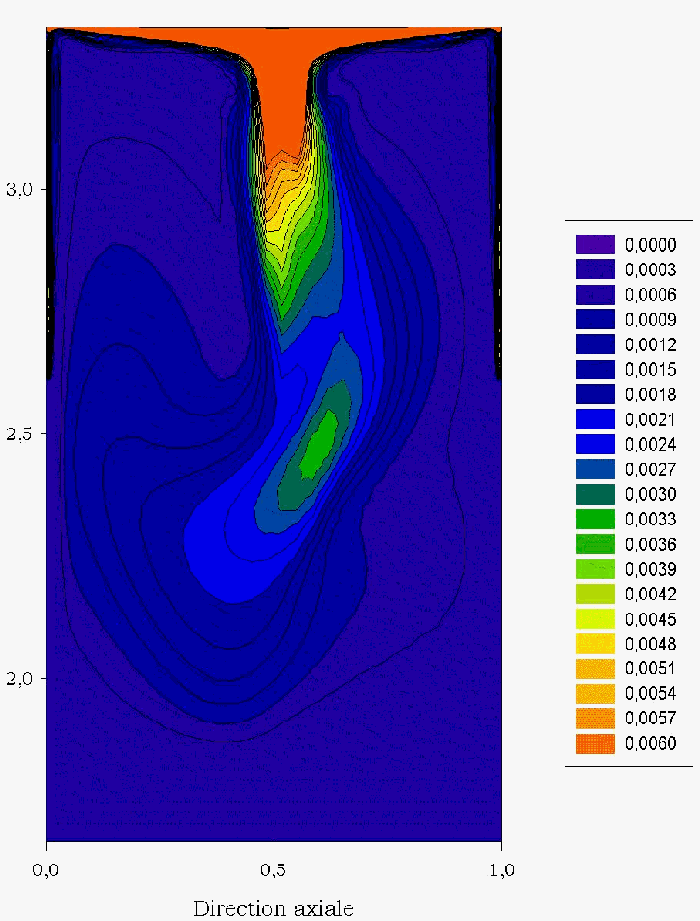Click the legend value text 0,0021
The width and height of the screenshot is (700, 921).
click(x=651, y=419)
